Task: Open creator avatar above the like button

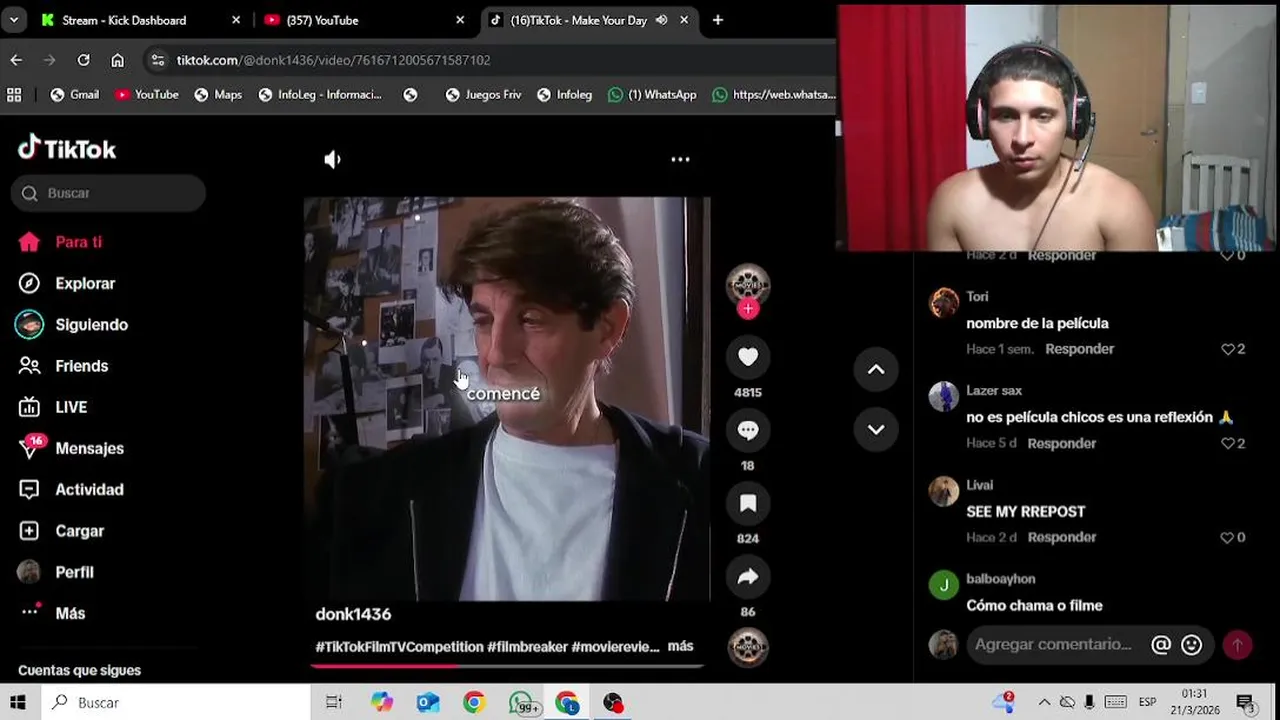Action: (748, 284)
